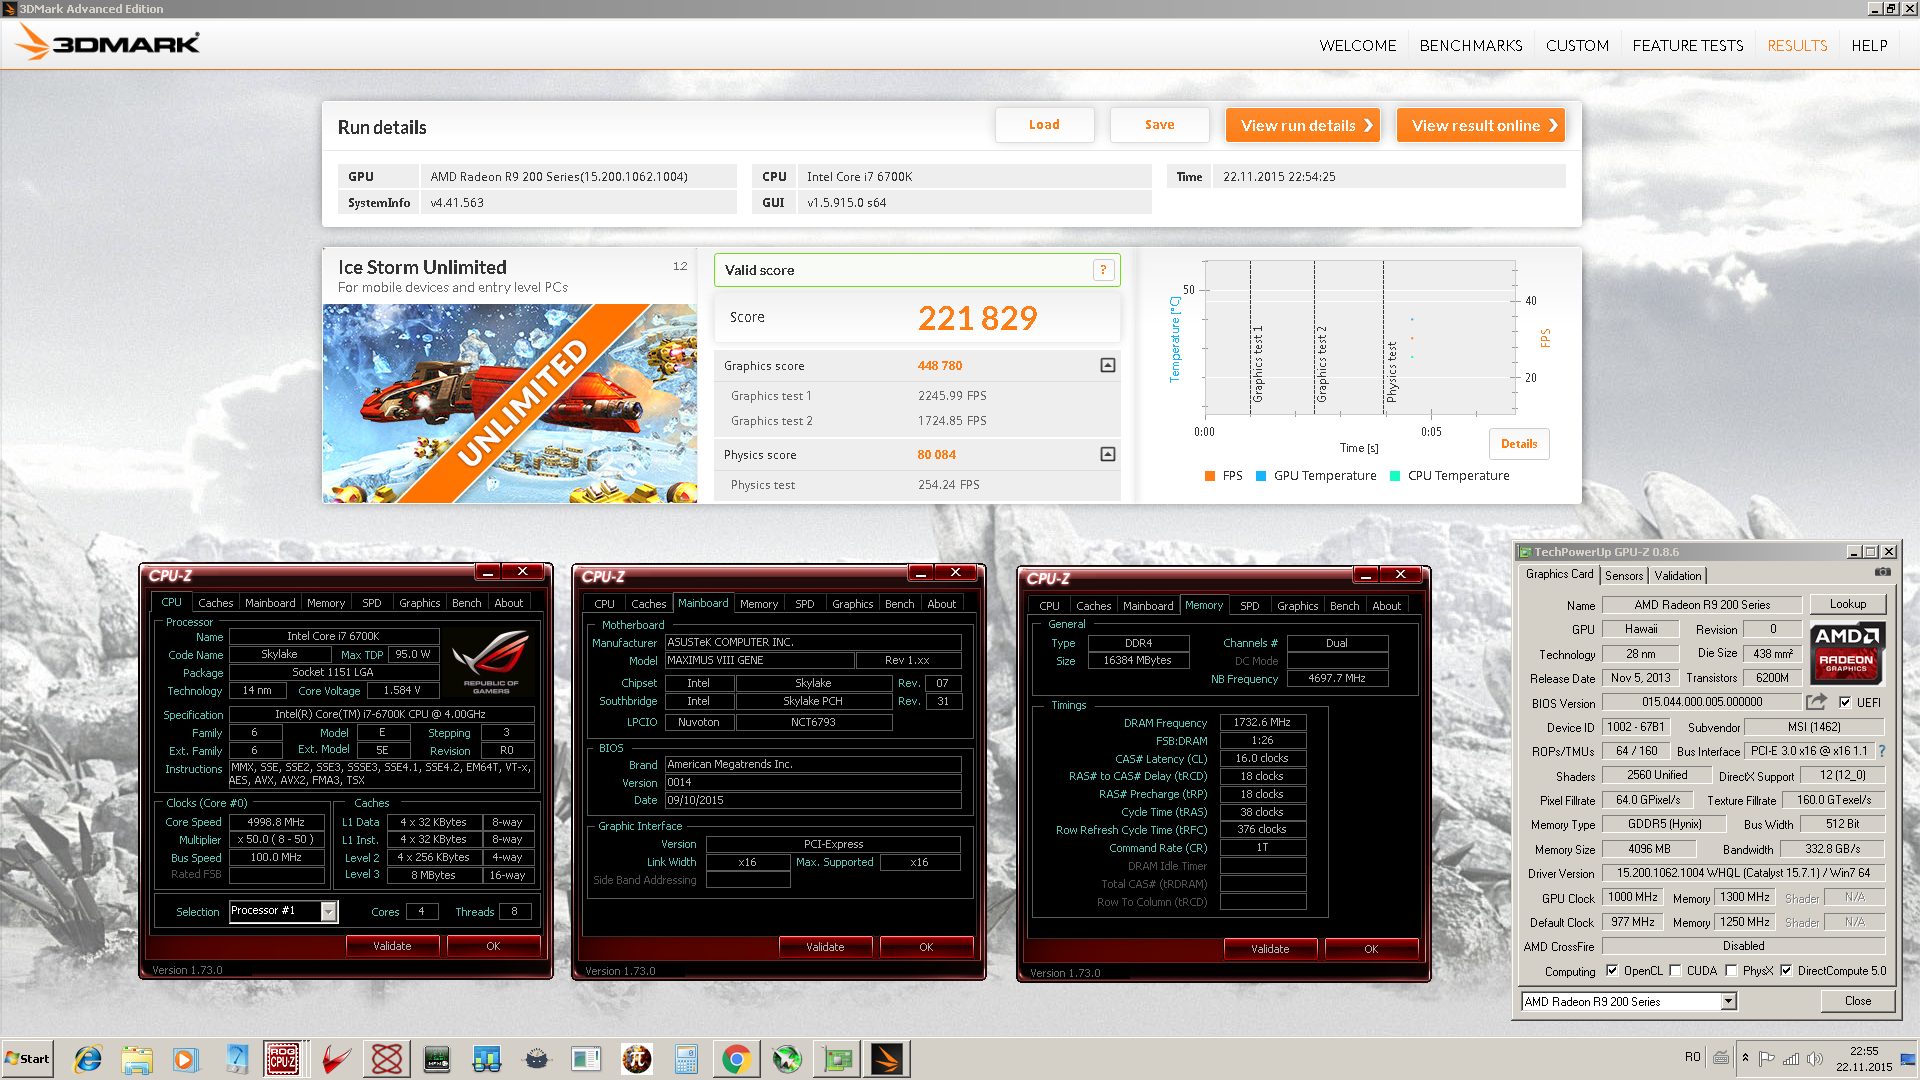The height and width of the screenshot is (1080, 1920).
Task: Select the About tab in the first CPU-Z window
Action: (x=508, y=603)
